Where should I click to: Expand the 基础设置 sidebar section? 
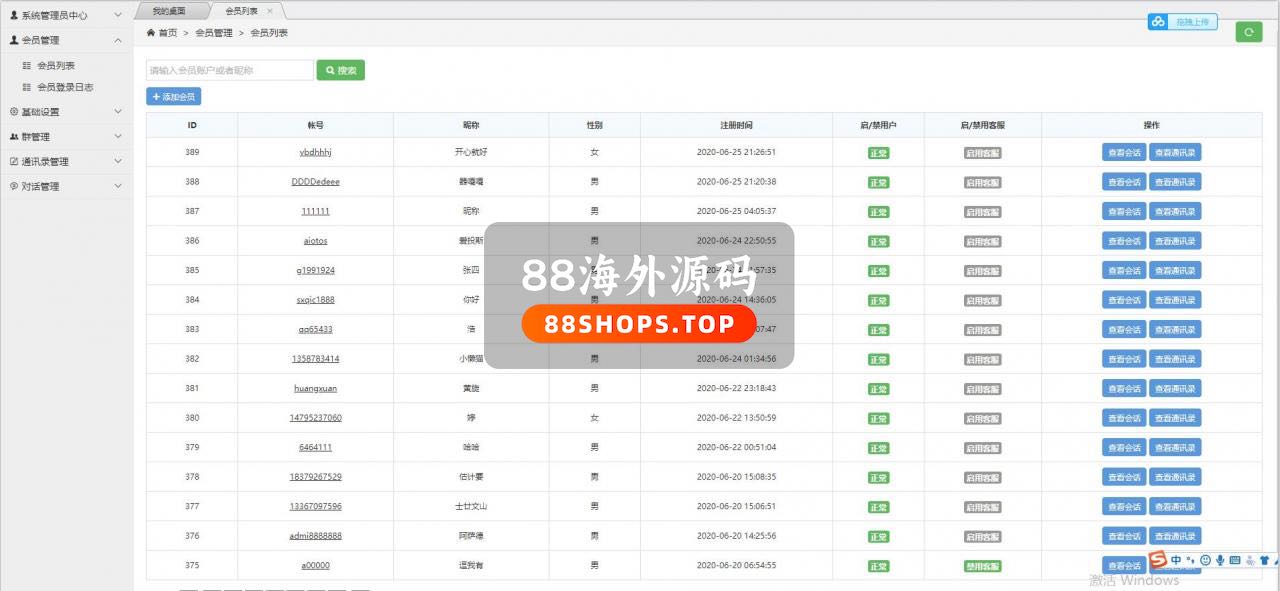tap(65, 112)
